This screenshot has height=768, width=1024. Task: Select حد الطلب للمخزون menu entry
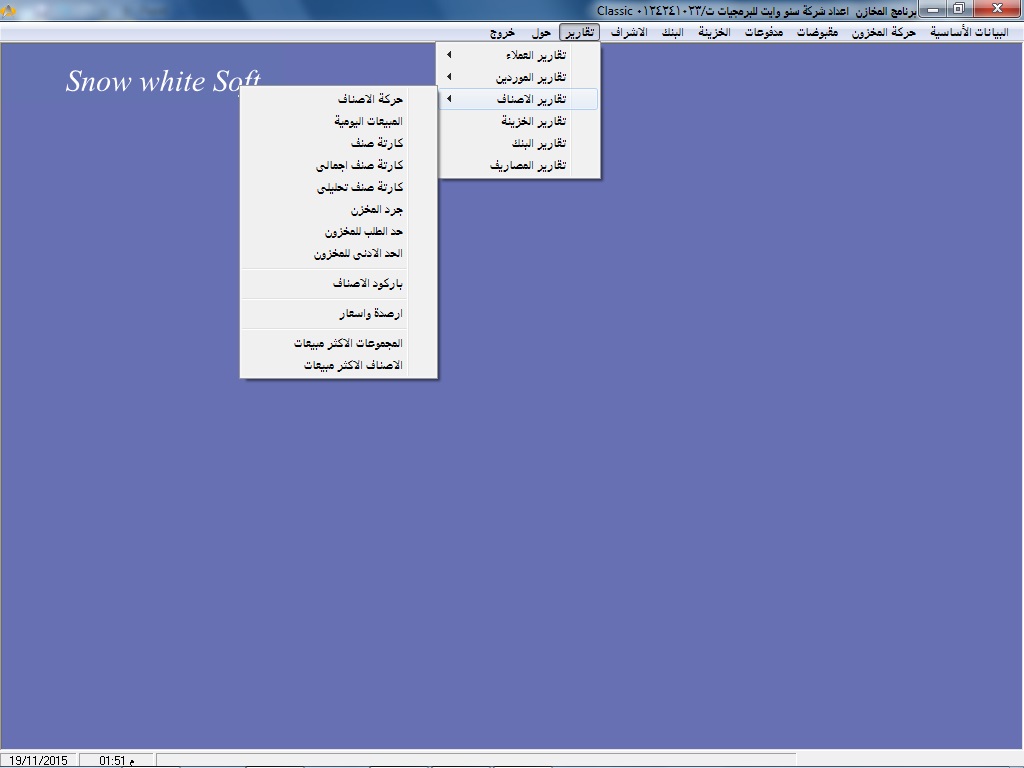click(363, 232)
